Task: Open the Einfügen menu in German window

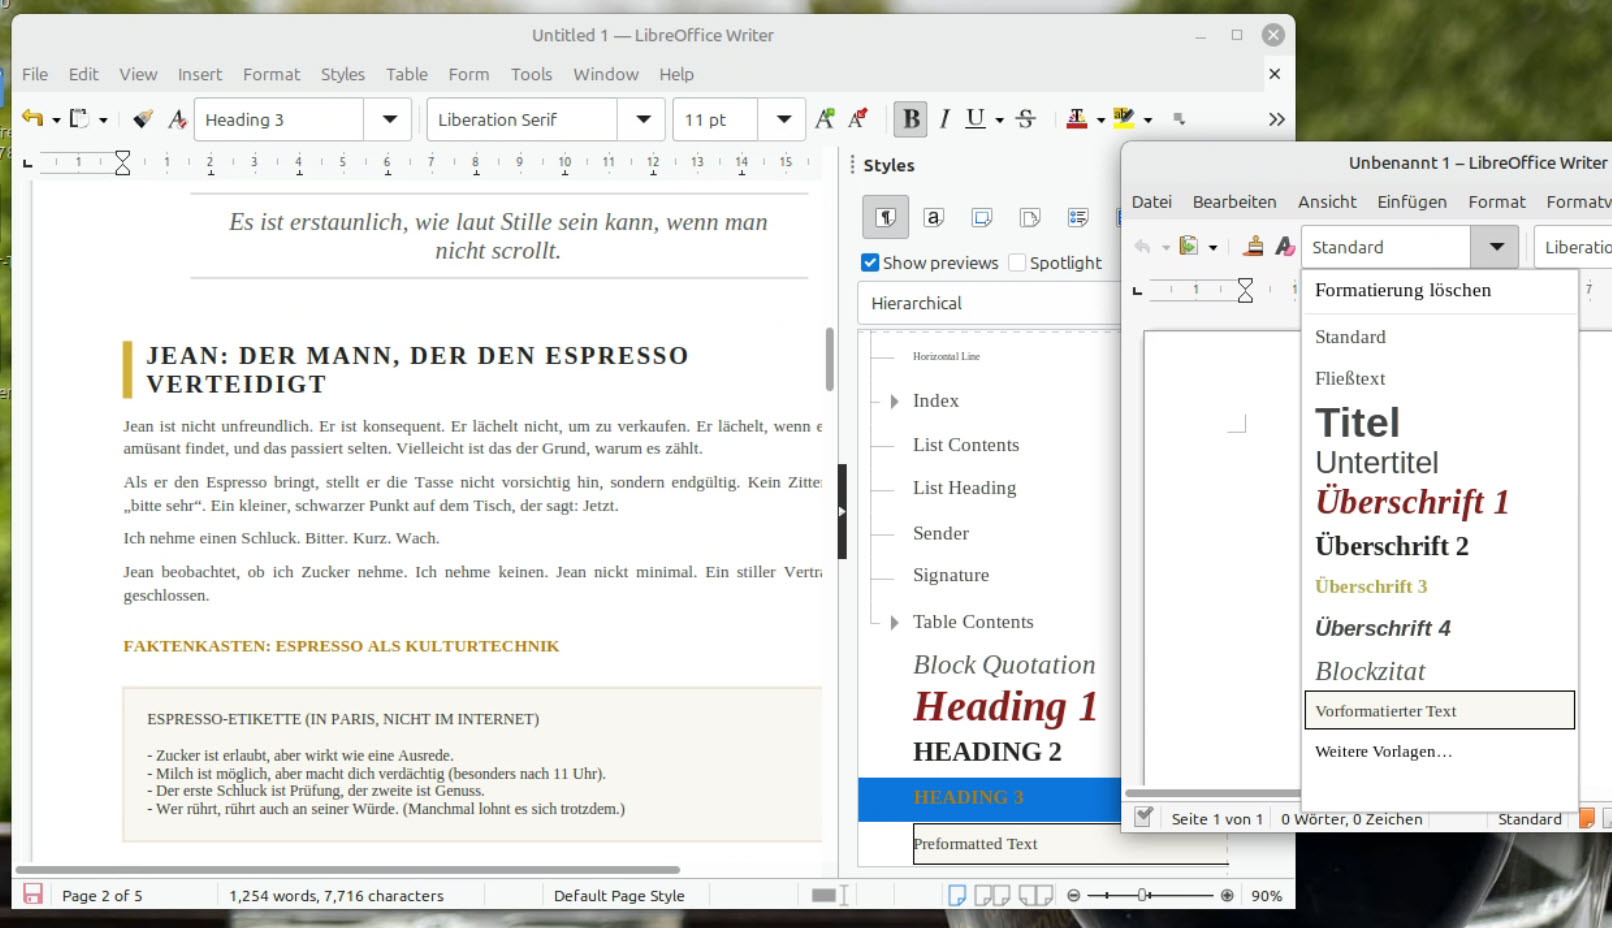Action: point(1411,202)
